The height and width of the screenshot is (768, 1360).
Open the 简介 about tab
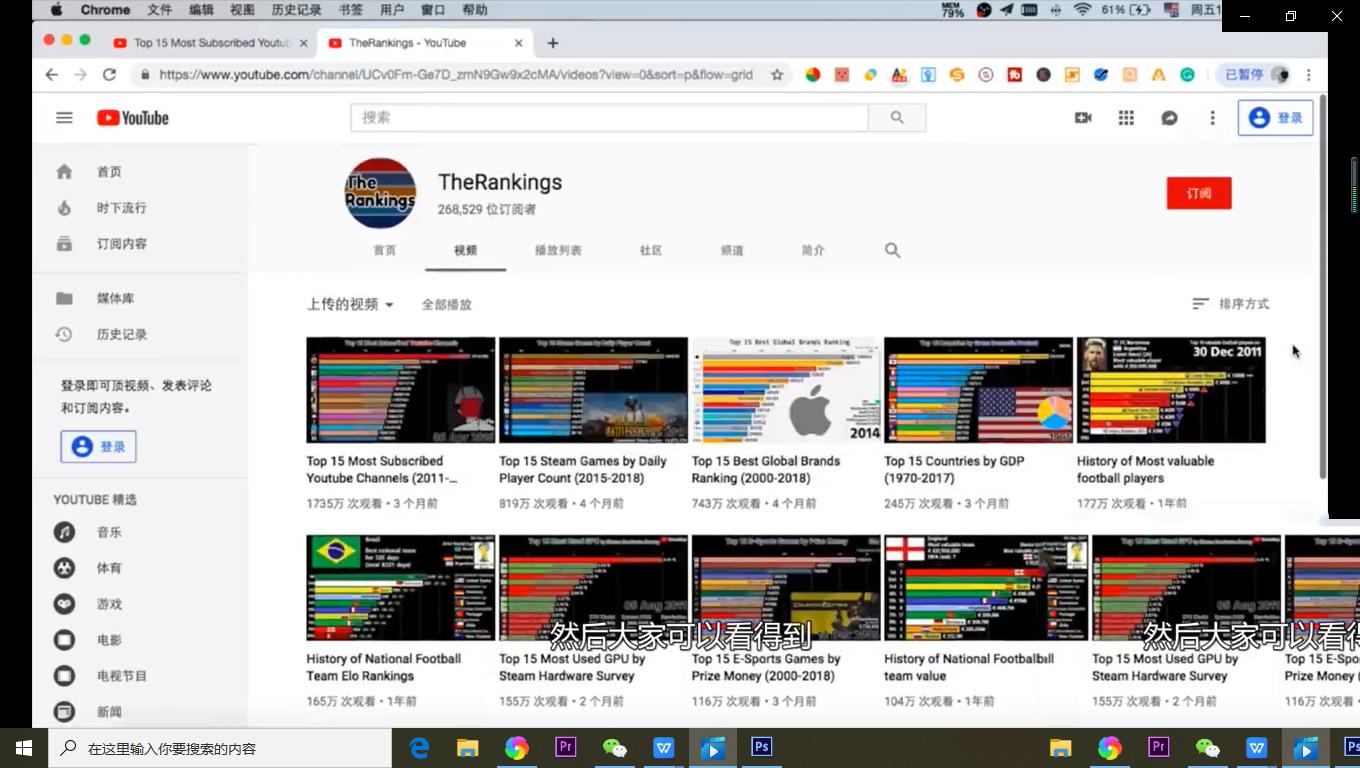813,251
